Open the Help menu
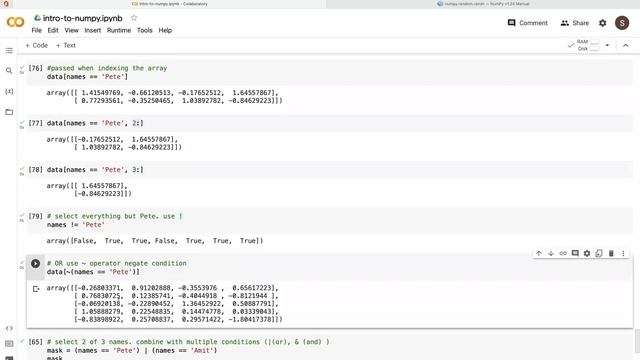 165,30
